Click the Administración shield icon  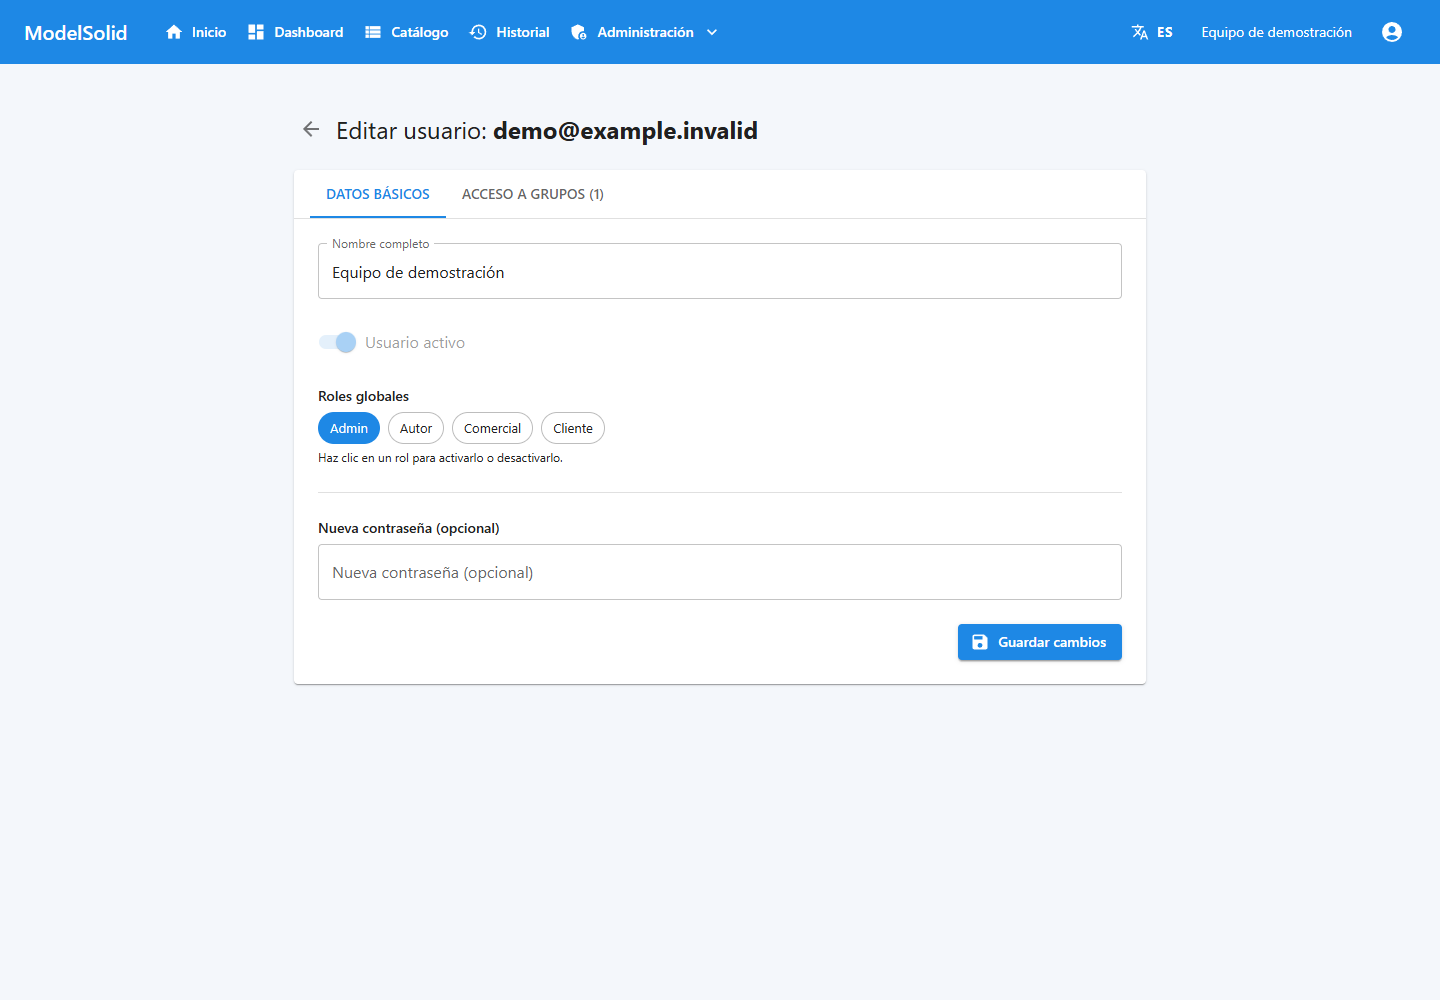(579, 32)
